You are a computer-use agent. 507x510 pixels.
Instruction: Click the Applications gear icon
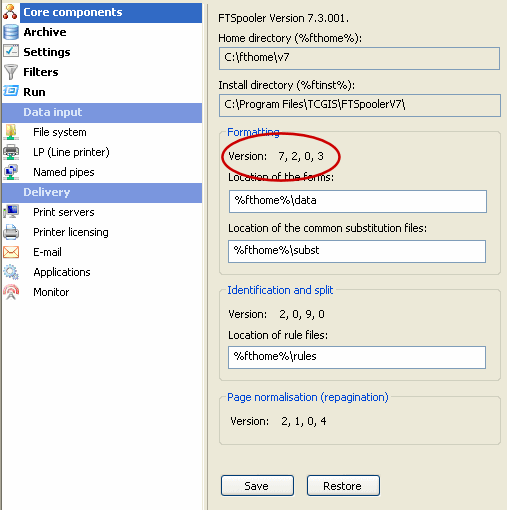click(x=11, y=272)
